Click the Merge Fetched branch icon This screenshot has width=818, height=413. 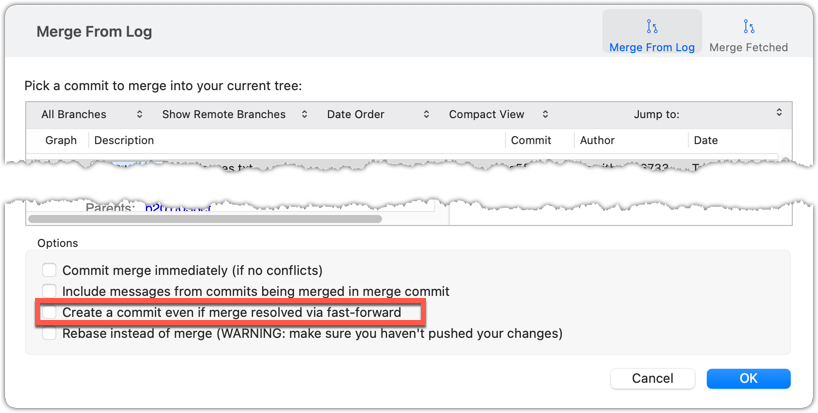click(x=748, y=27)
